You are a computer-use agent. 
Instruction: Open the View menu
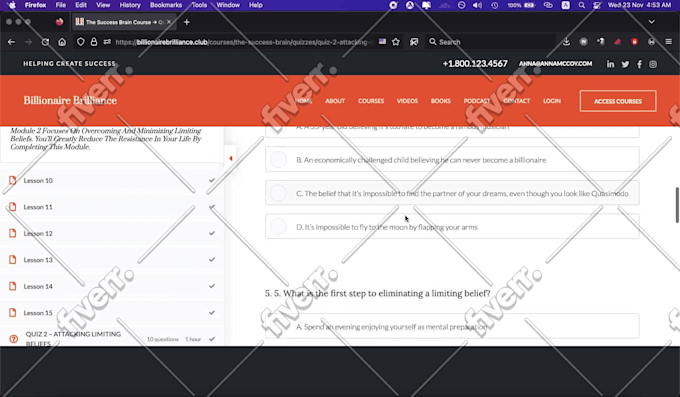pos(103,5)
